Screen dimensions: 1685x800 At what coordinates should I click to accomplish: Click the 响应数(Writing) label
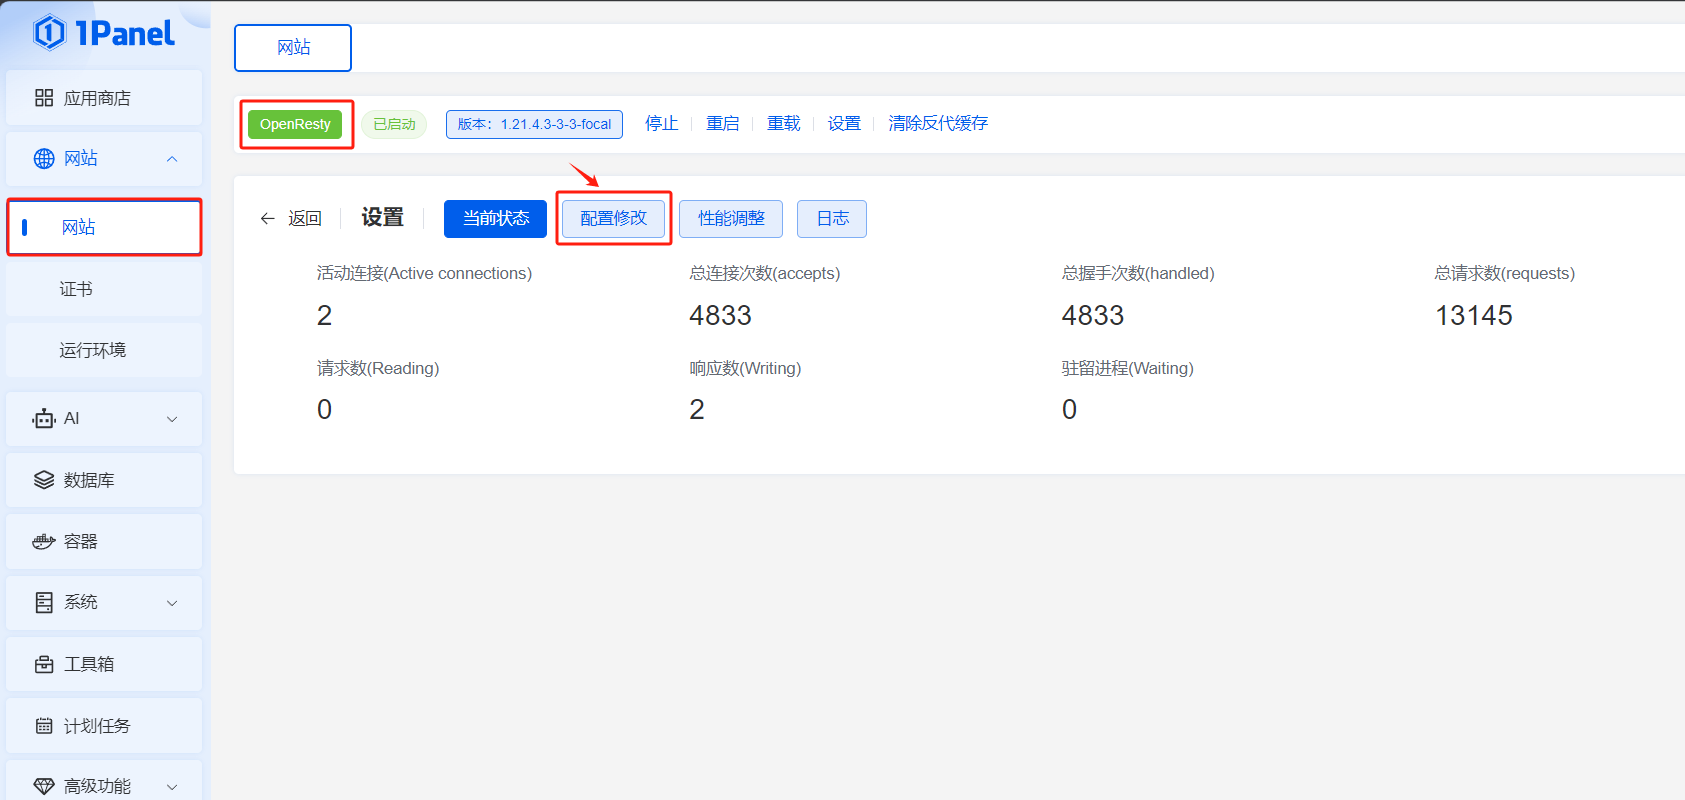coord(745,369)
